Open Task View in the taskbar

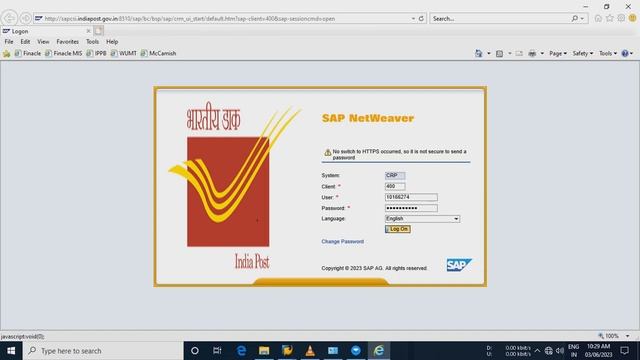click(217, 351)
